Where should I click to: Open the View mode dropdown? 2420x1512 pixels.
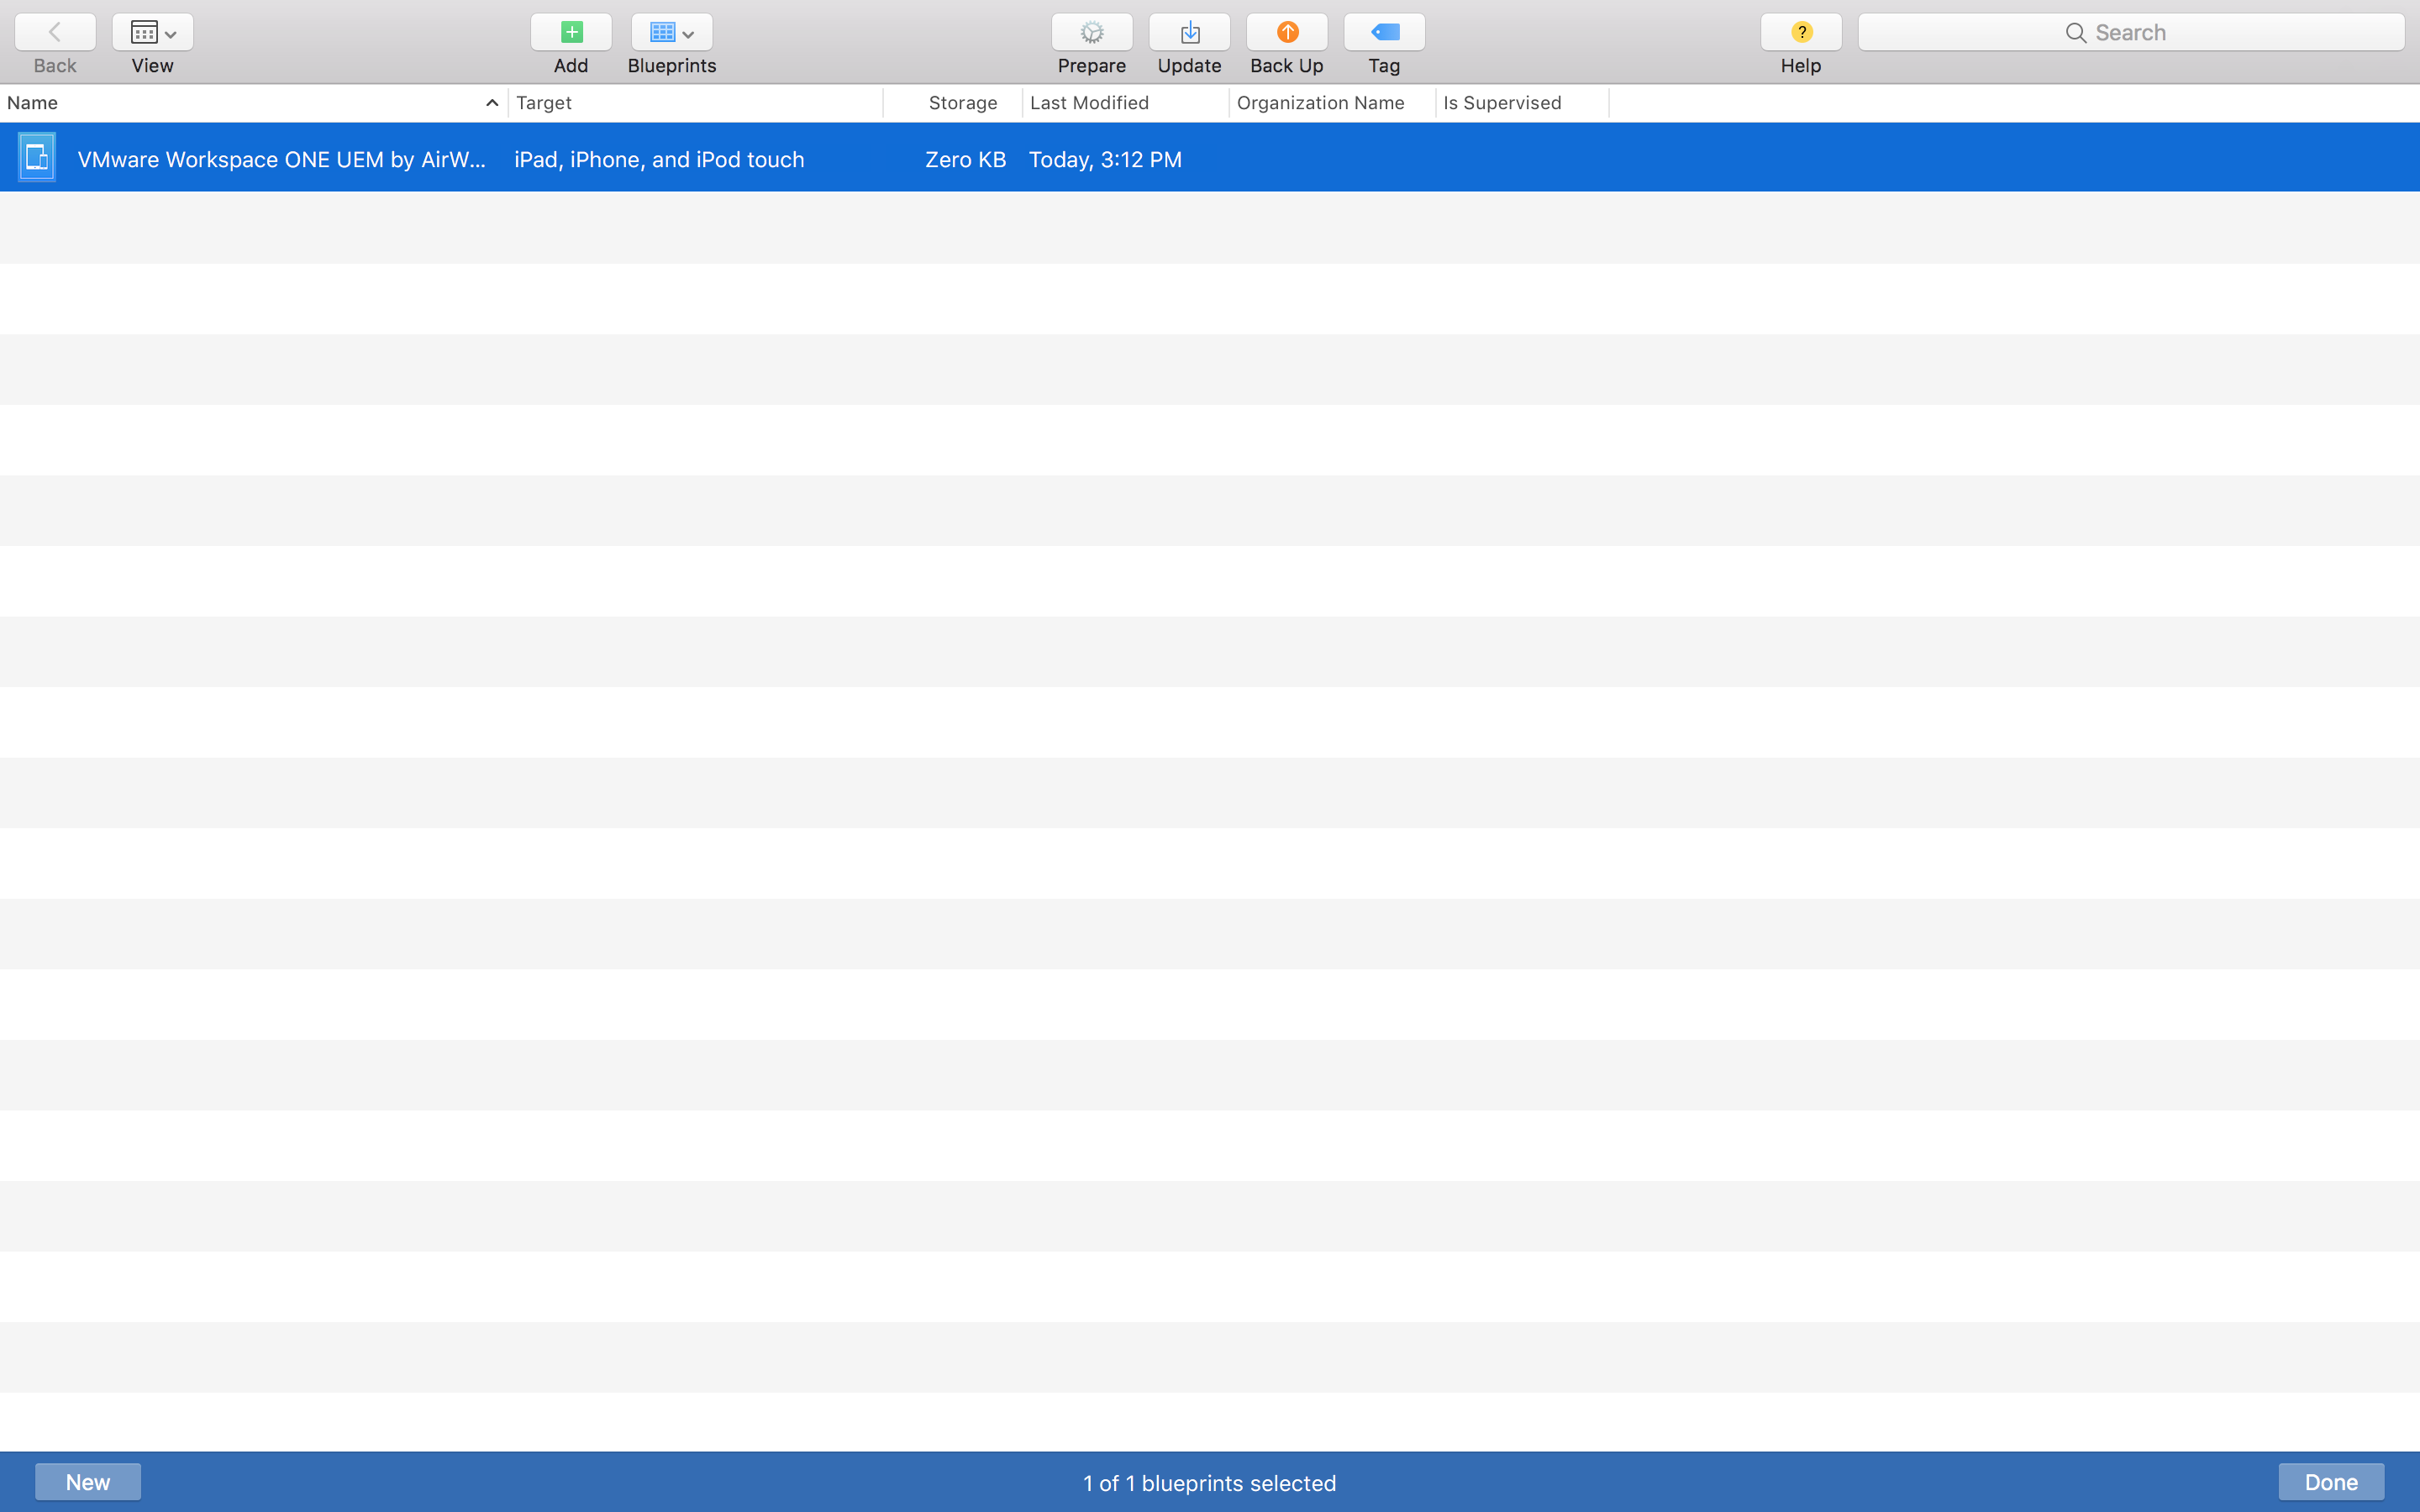coord(152,32)
